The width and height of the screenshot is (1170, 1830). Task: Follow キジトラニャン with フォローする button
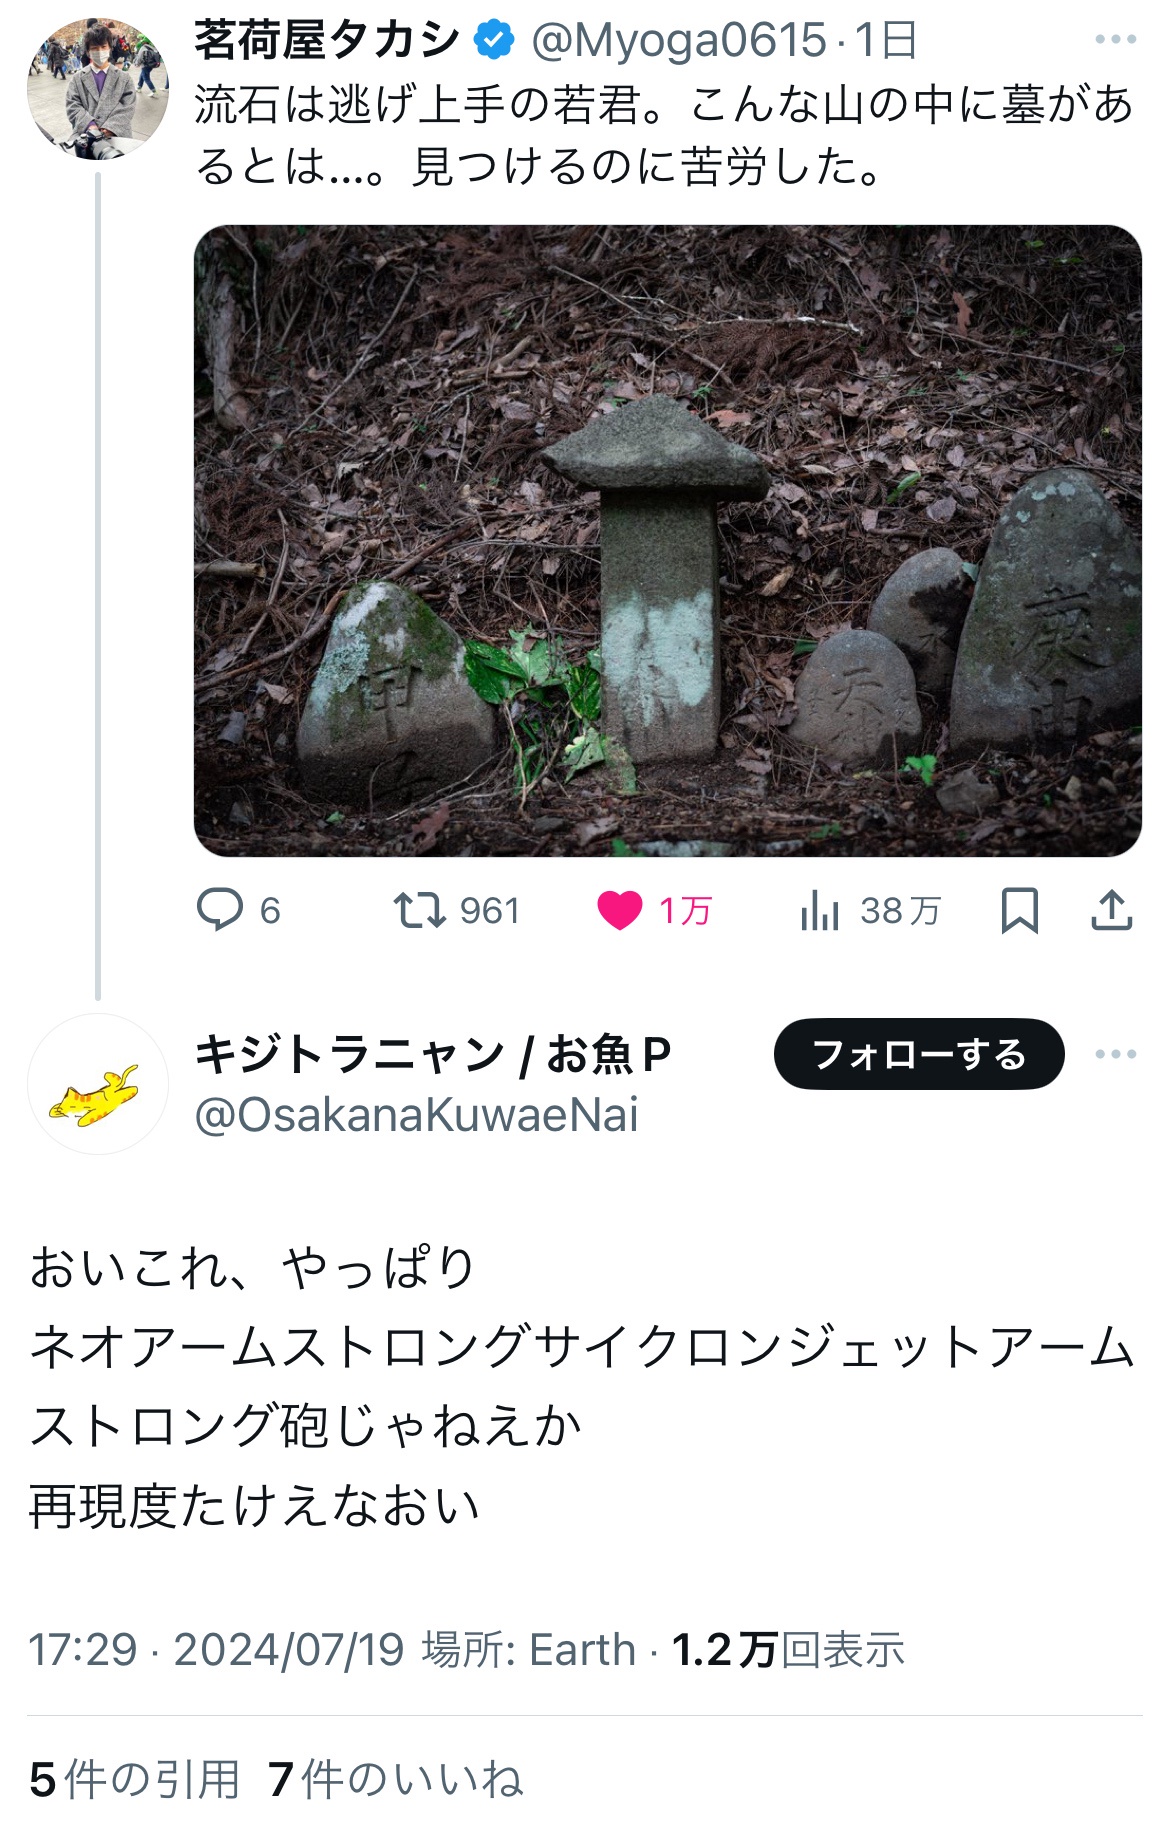point(919,1054)
